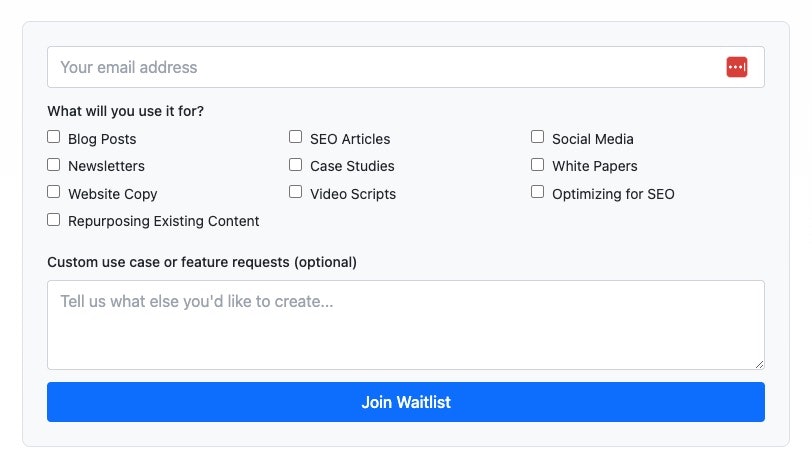812x463 pixels.
Task: Check the Website Copy checkbox
Action: point(53,192)
